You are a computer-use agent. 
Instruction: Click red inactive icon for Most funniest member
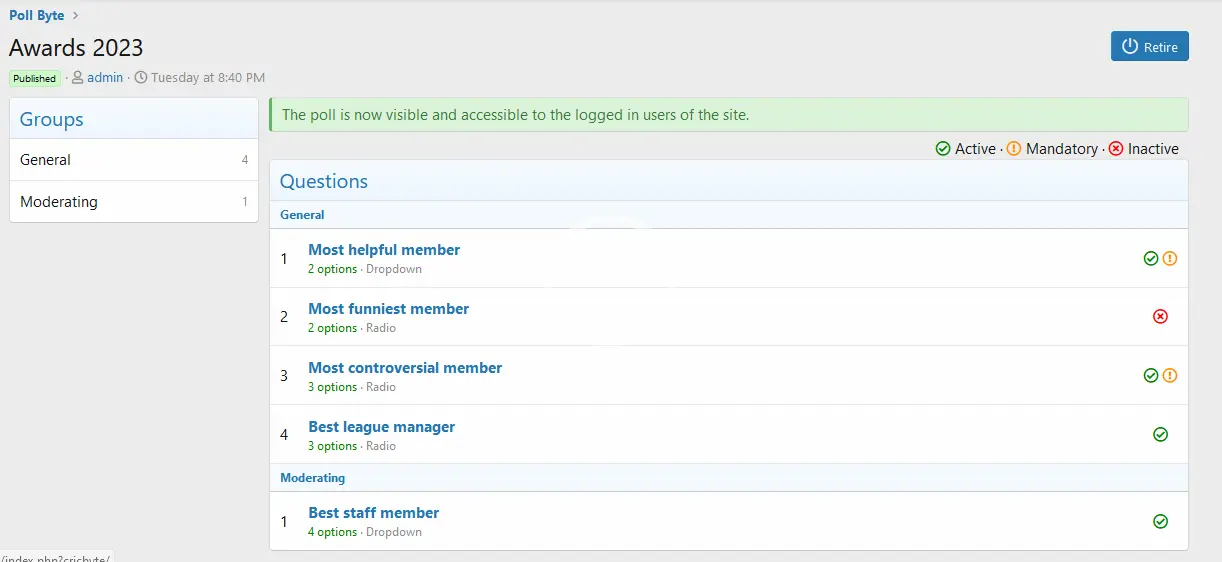pos(1160,316)
